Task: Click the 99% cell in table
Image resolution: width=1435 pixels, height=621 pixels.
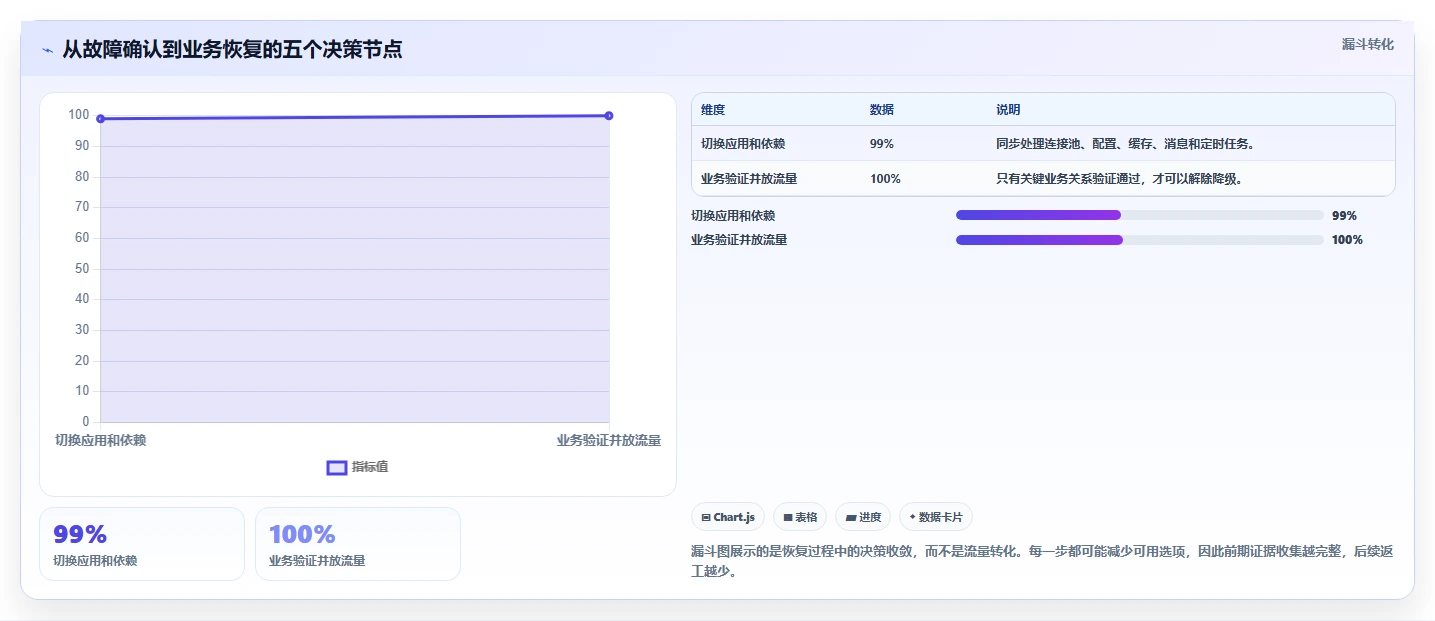Action: click(x=882, y=144)
